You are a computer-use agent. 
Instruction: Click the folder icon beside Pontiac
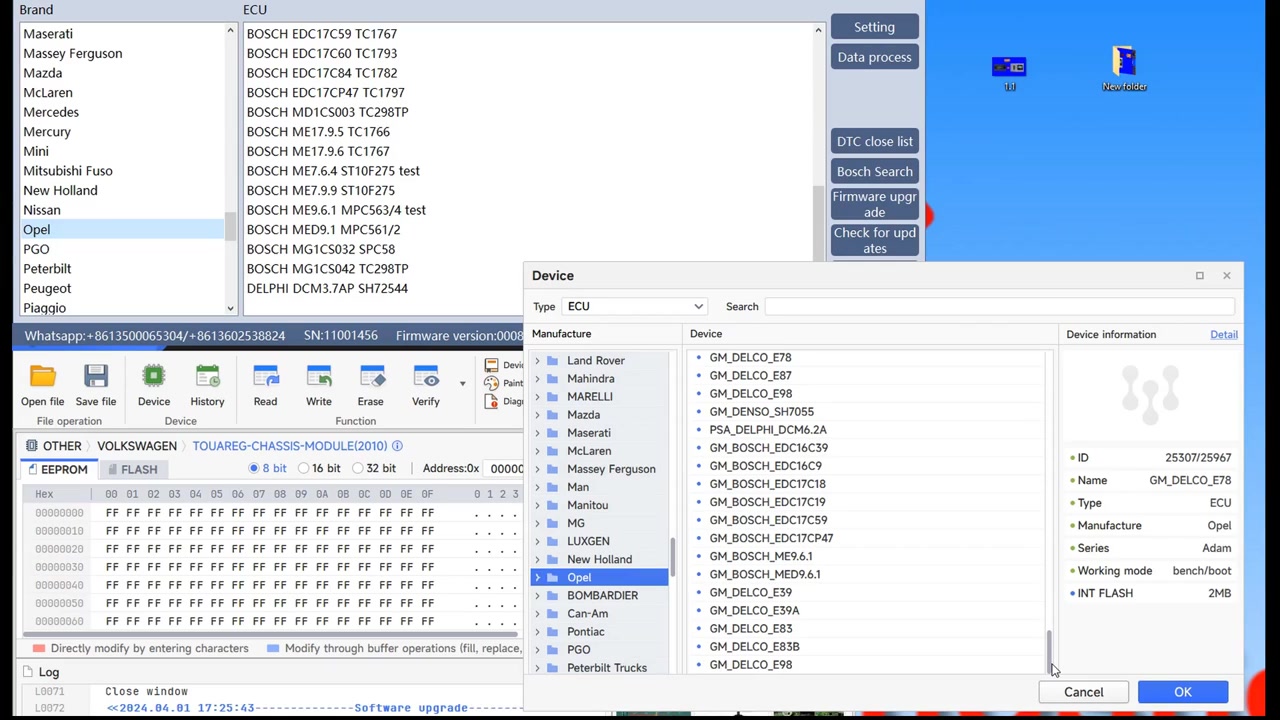pyautogui.click(x=552, y=632)
